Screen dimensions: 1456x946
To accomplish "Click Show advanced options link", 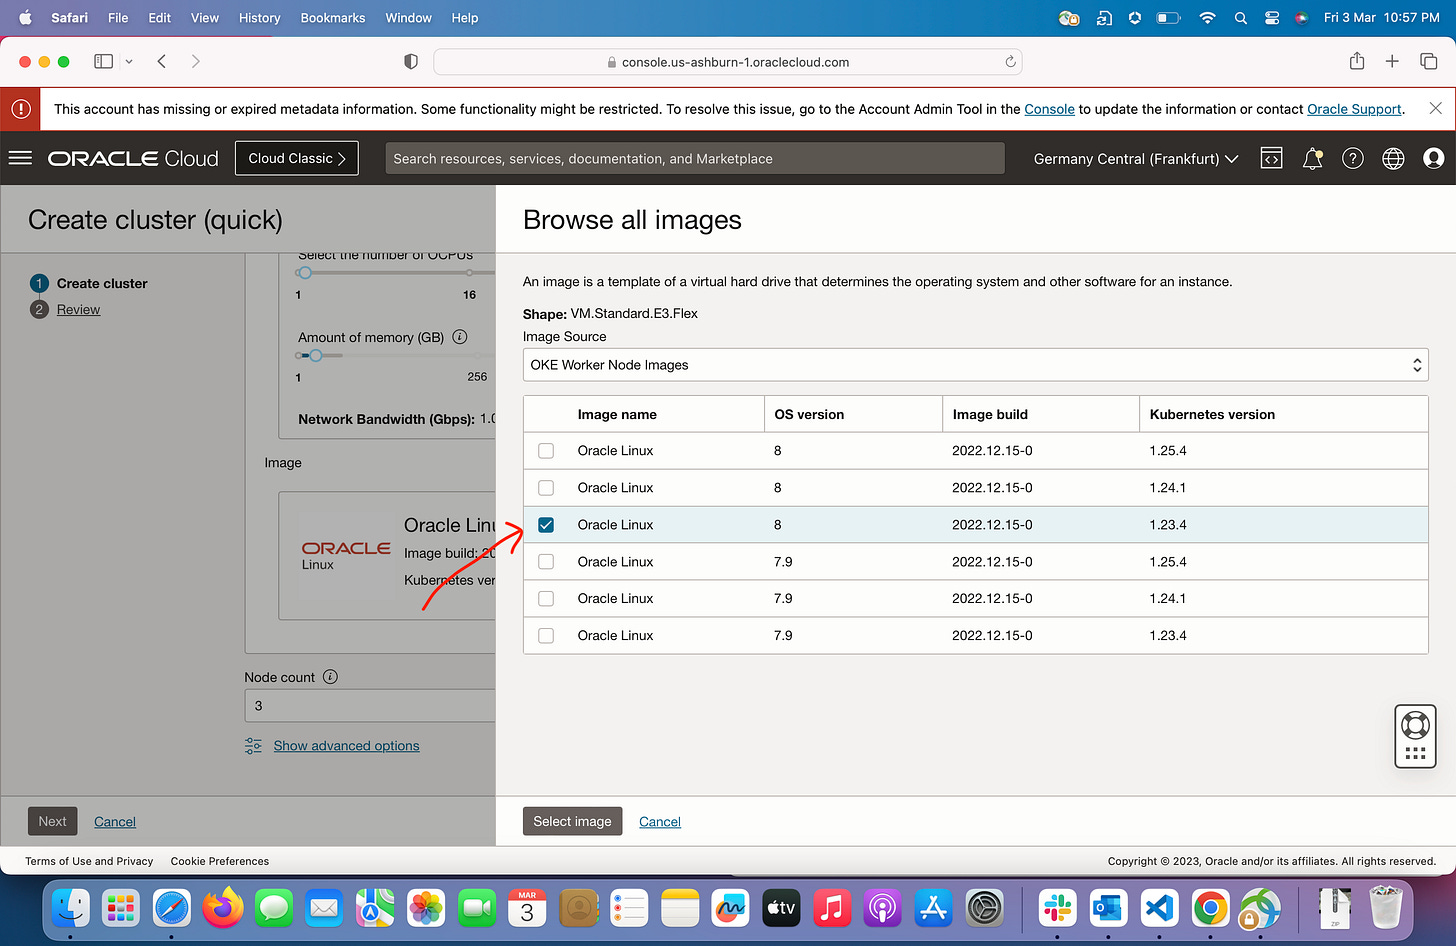I will pos(347,746).
